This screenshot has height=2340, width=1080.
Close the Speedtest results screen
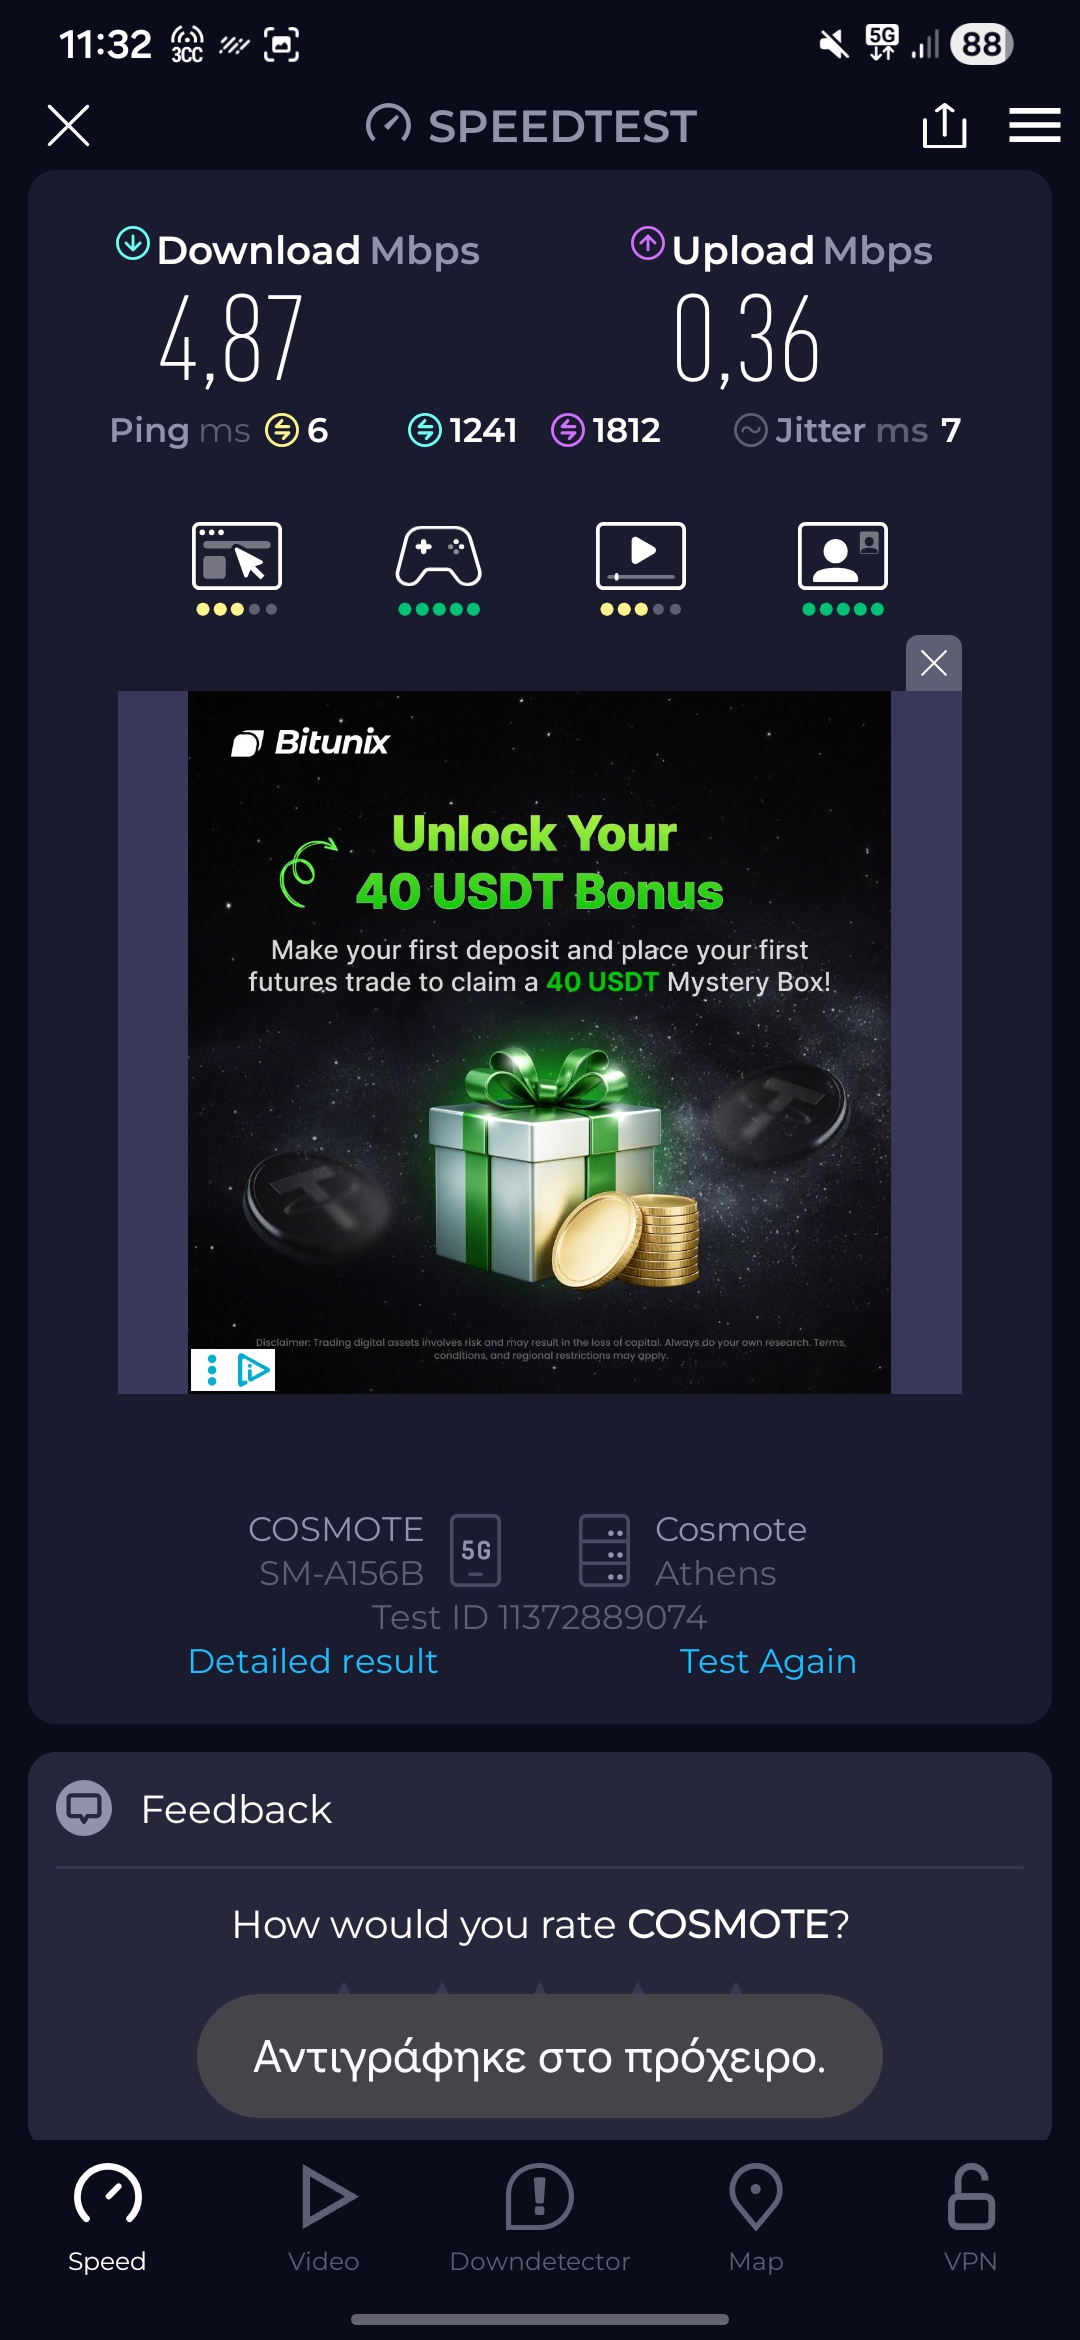(69, 125)
